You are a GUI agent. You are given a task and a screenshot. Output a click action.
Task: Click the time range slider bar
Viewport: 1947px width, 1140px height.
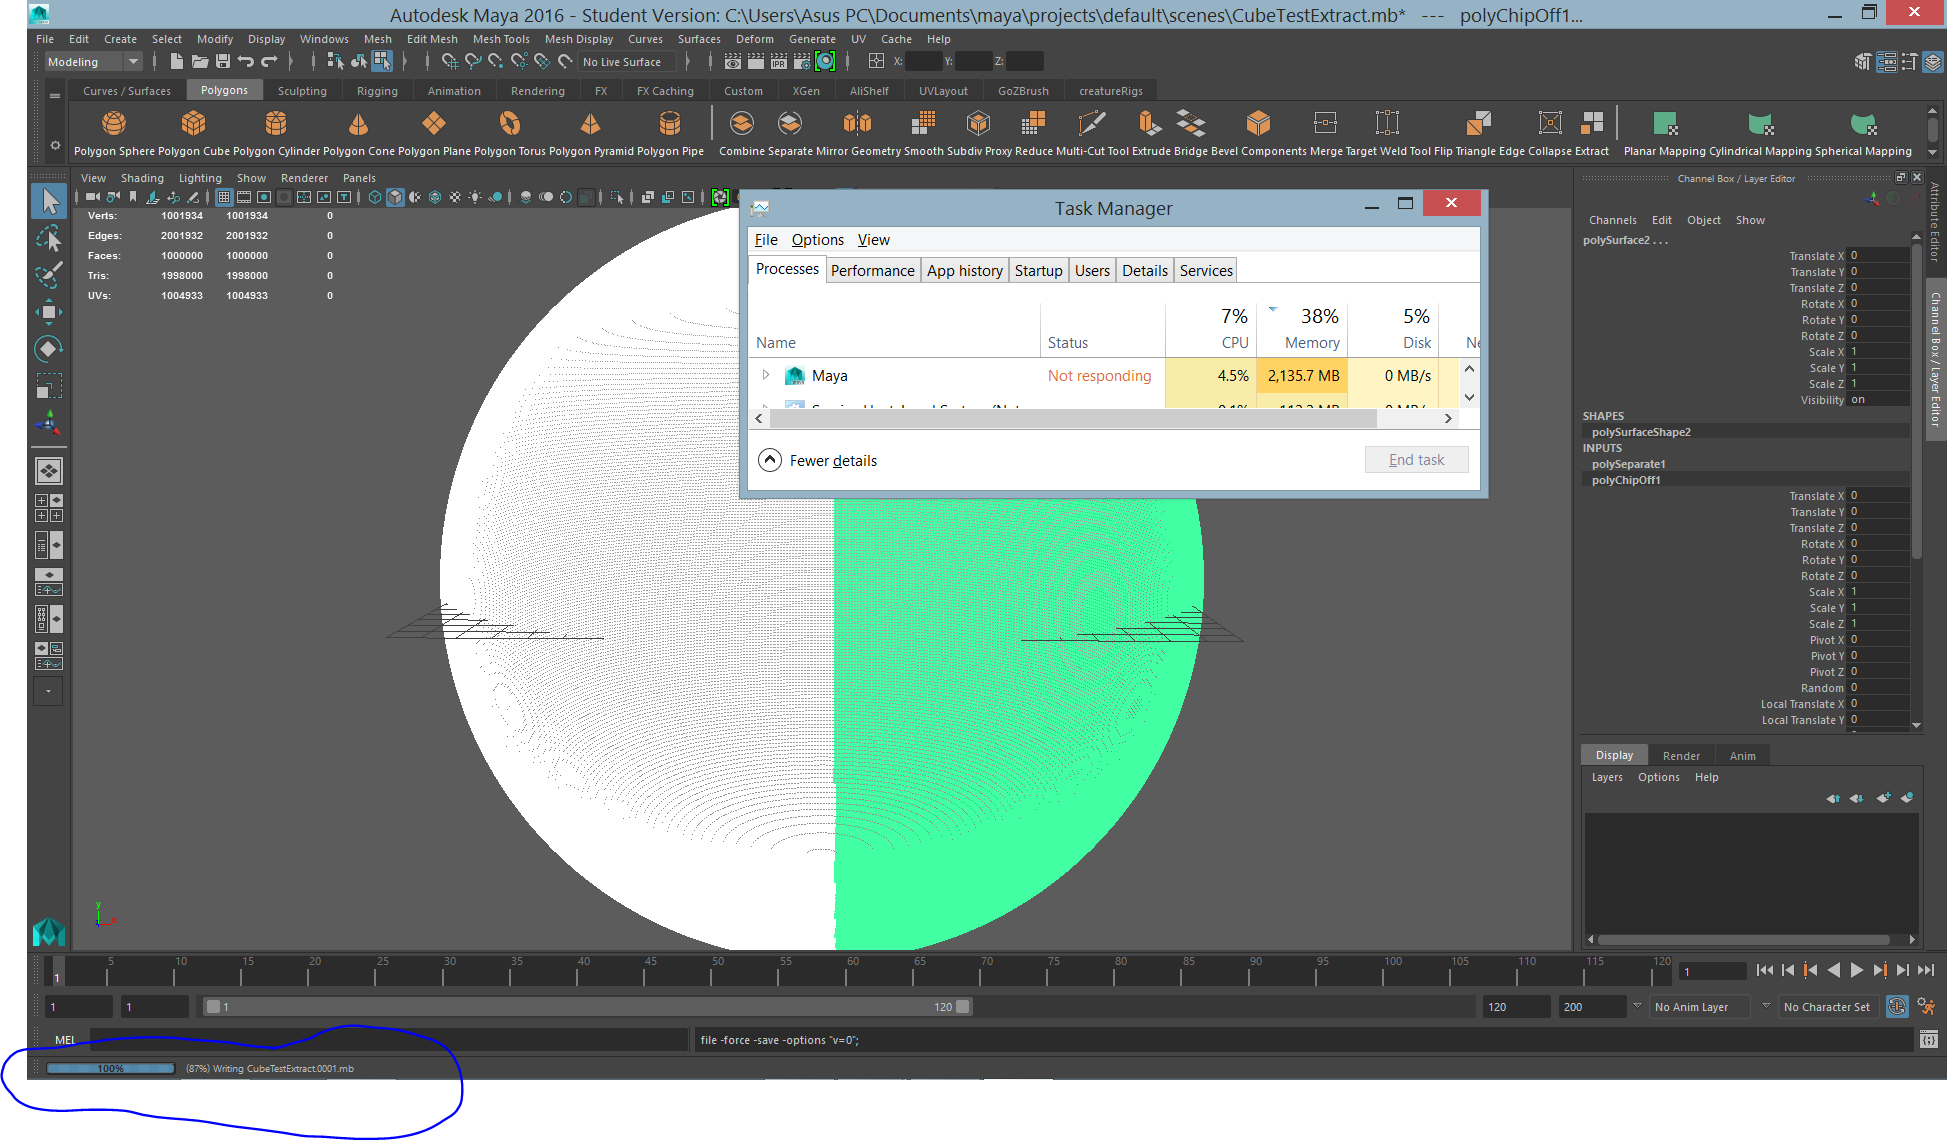click(587, 1007)
